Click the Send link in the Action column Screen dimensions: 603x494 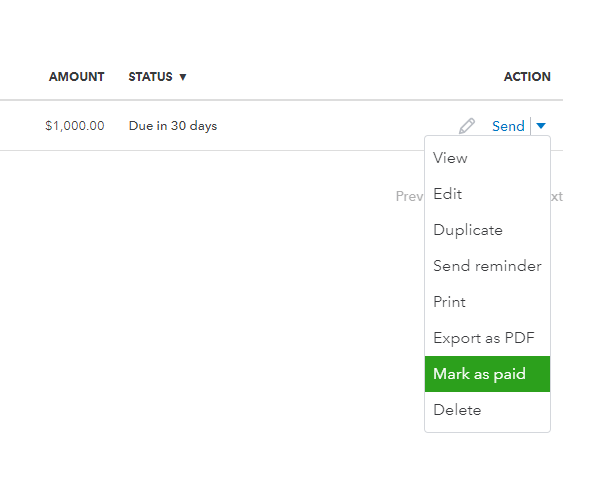click(x=508, y=126)
